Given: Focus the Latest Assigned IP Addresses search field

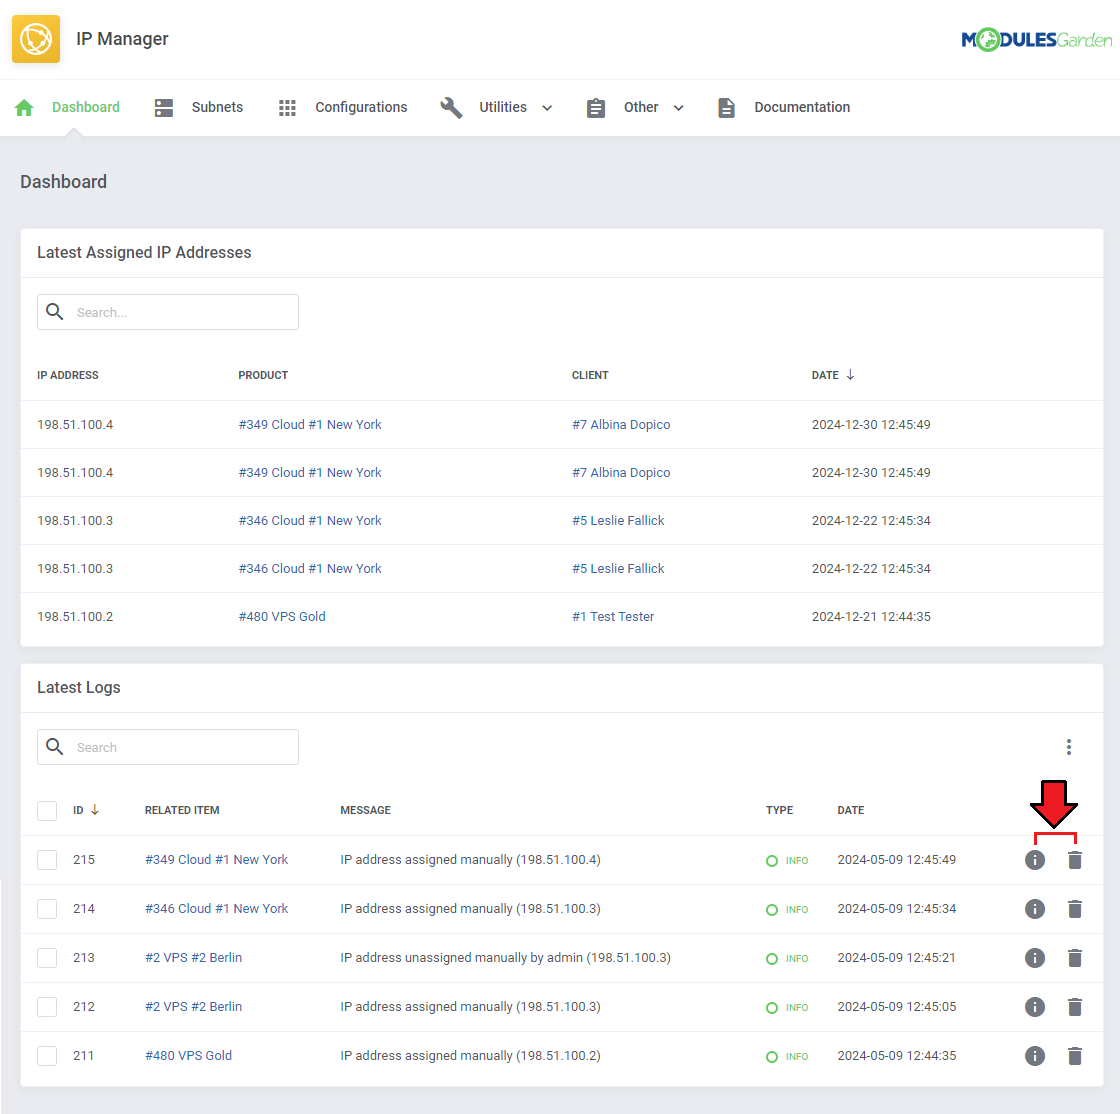Looking at the screenshot, I should [x=168, y=312].
